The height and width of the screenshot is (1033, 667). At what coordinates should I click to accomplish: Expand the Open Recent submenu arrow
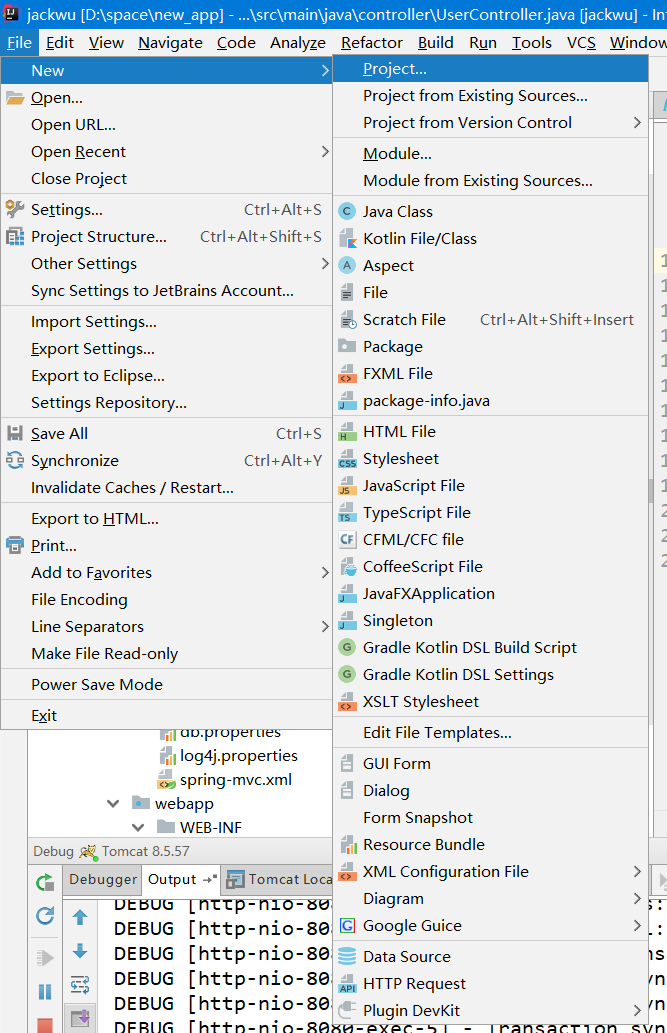click(x=325, y=152)
